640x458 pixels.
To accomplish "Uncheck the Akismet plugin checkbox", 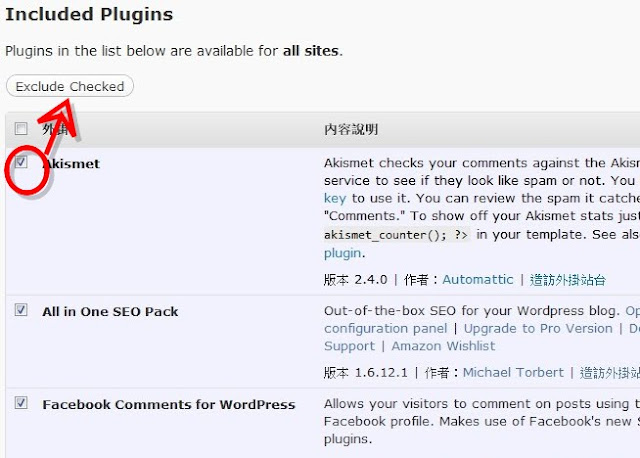I will 21,162.
